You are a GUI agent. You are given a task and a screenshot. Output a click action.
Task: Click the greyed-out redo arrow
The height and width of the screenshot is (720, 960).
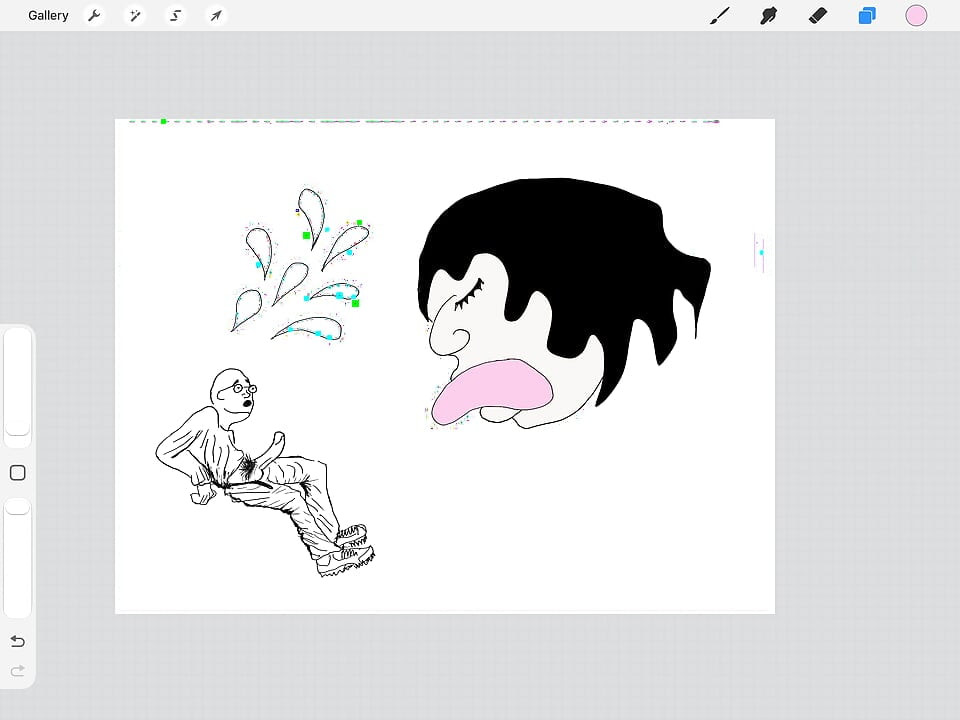(18, 671)
